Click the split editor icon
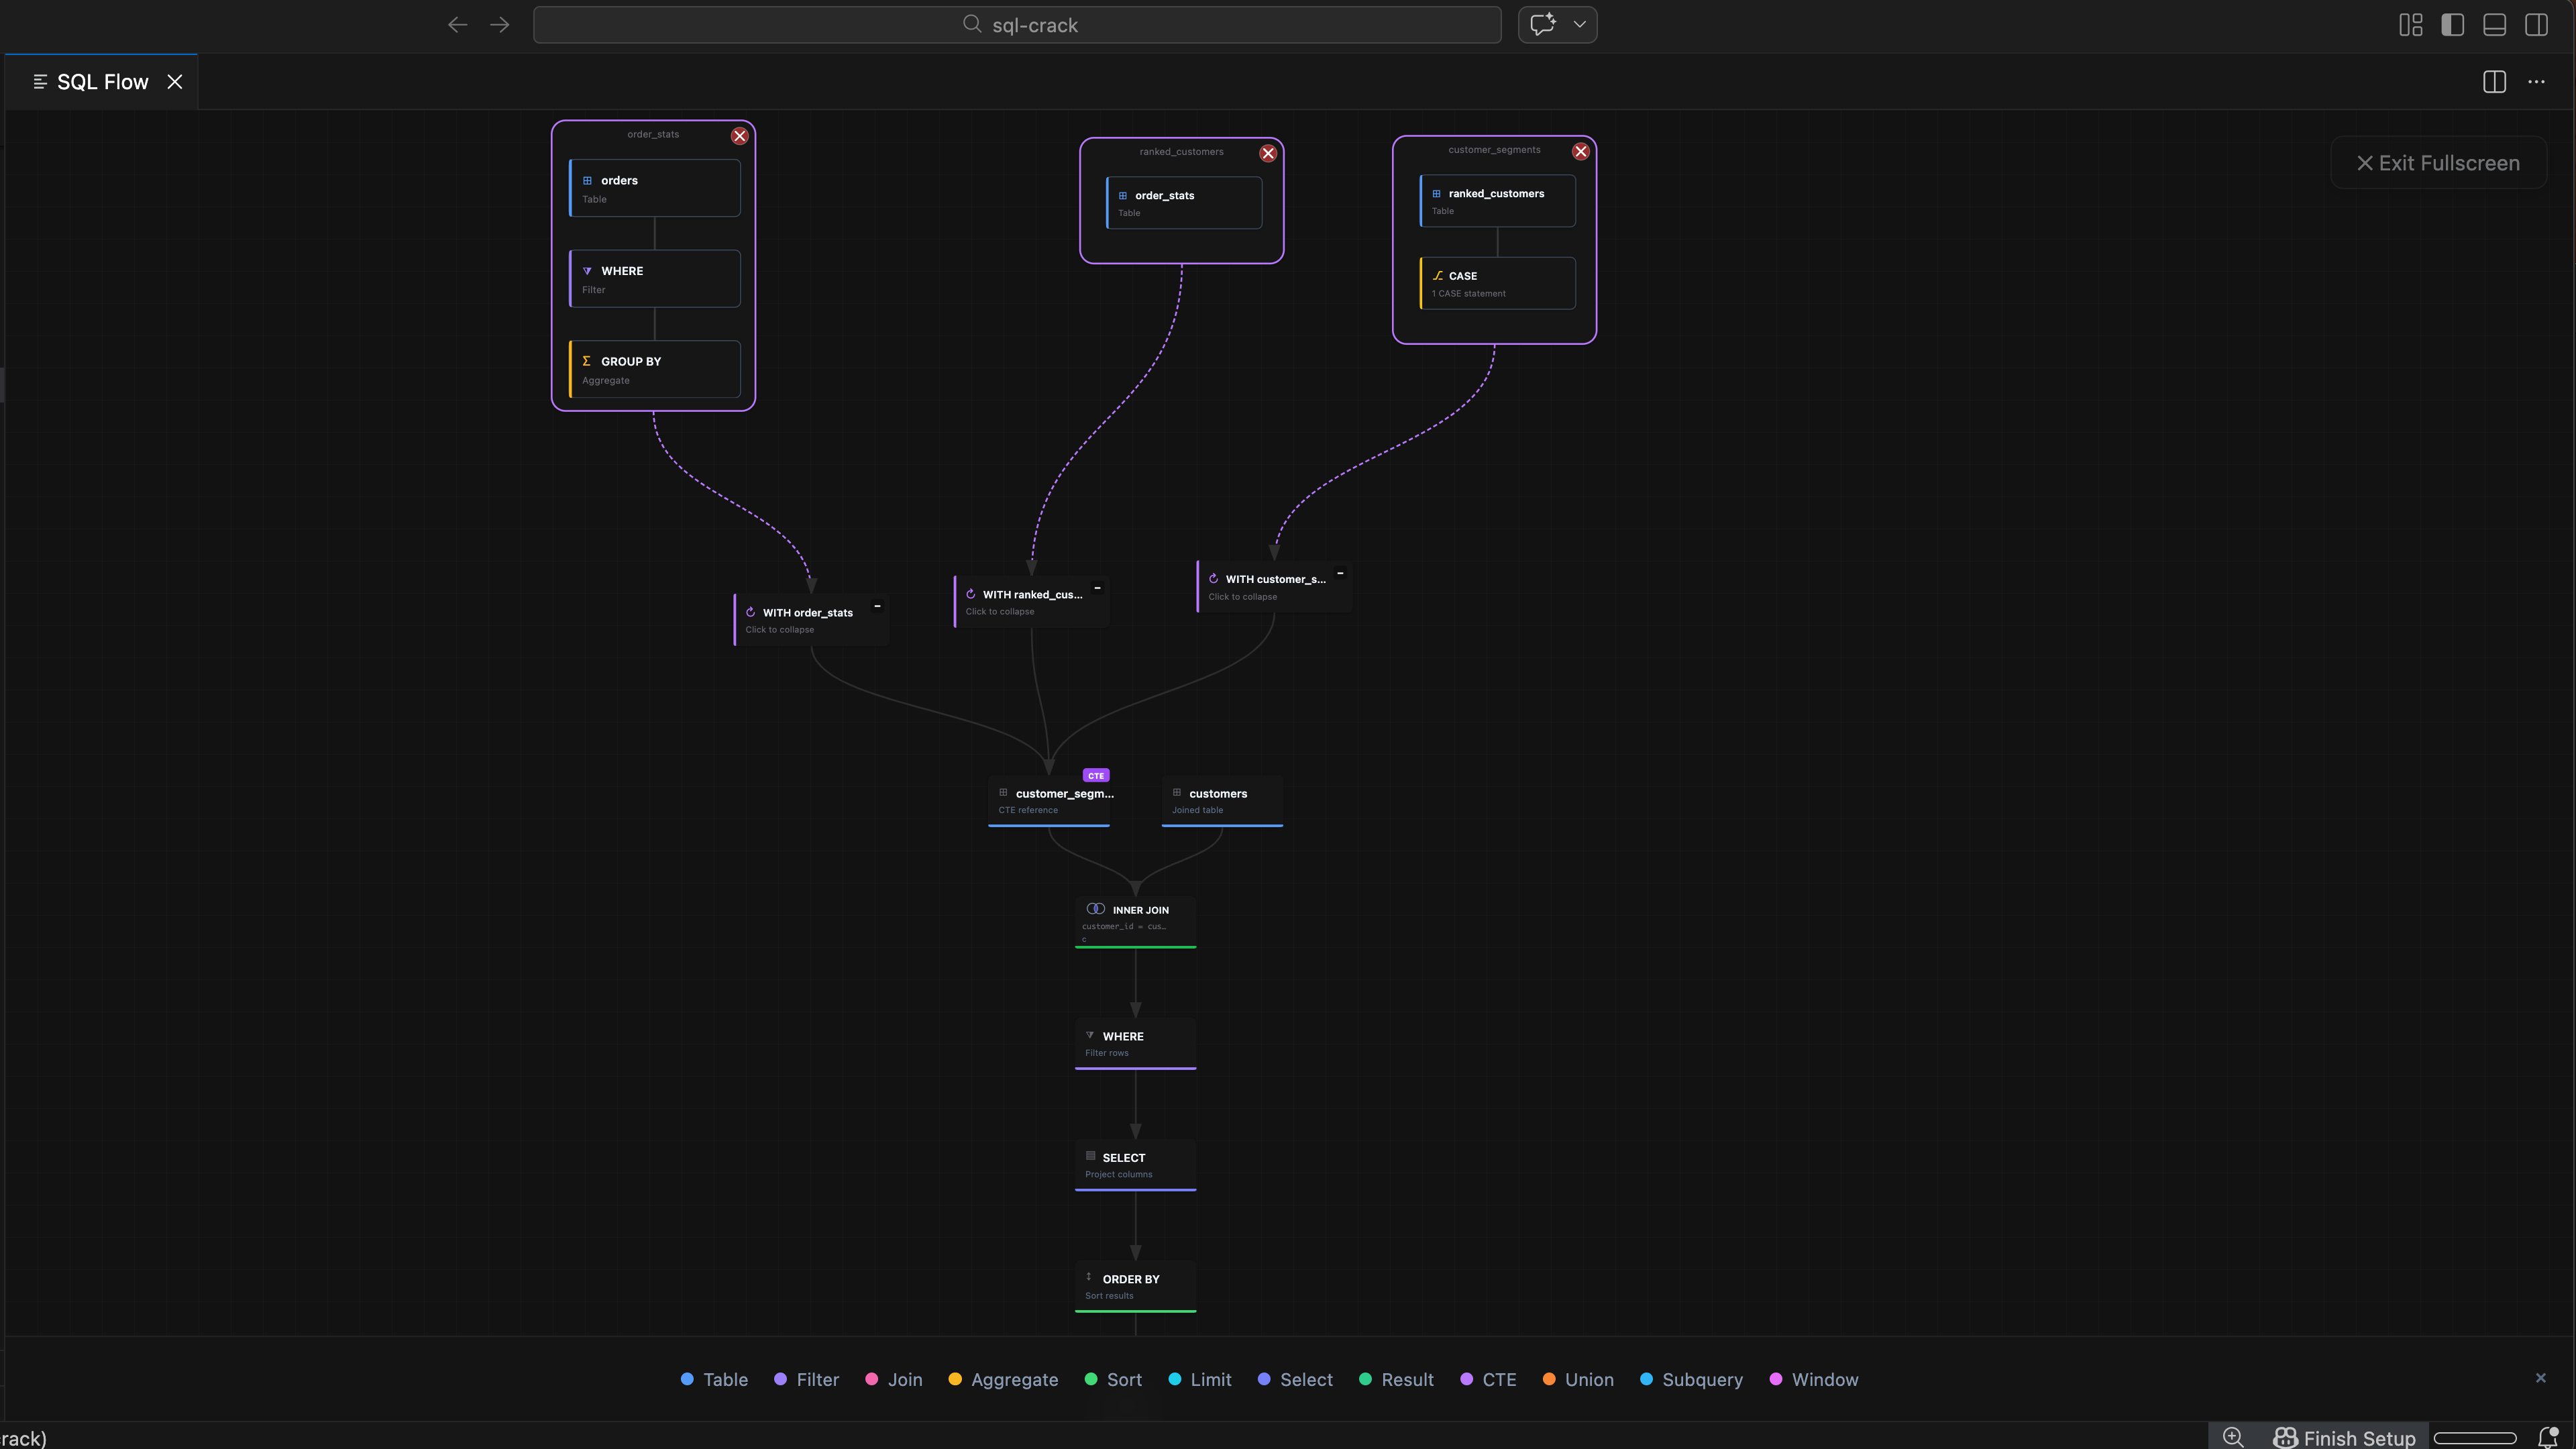Screen dimensions: 2576x1449 click(2494, 82)
